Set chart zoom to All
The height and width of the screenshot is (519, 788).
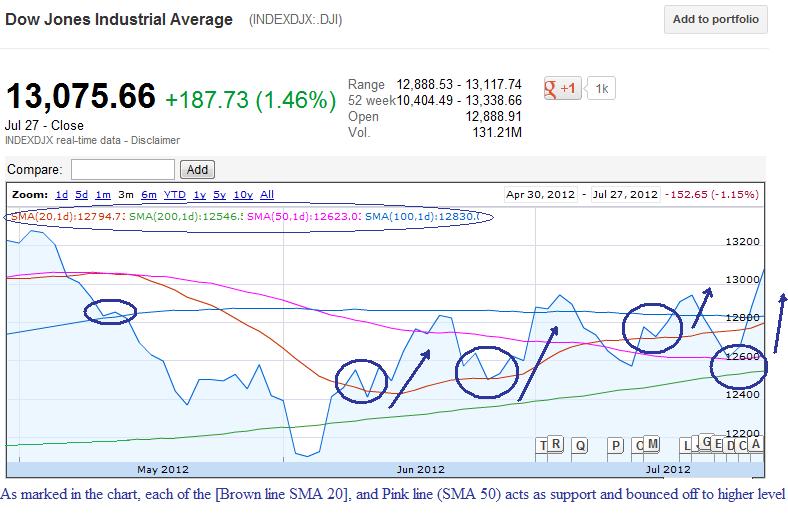pyautogui.click(x=267, y=195)
